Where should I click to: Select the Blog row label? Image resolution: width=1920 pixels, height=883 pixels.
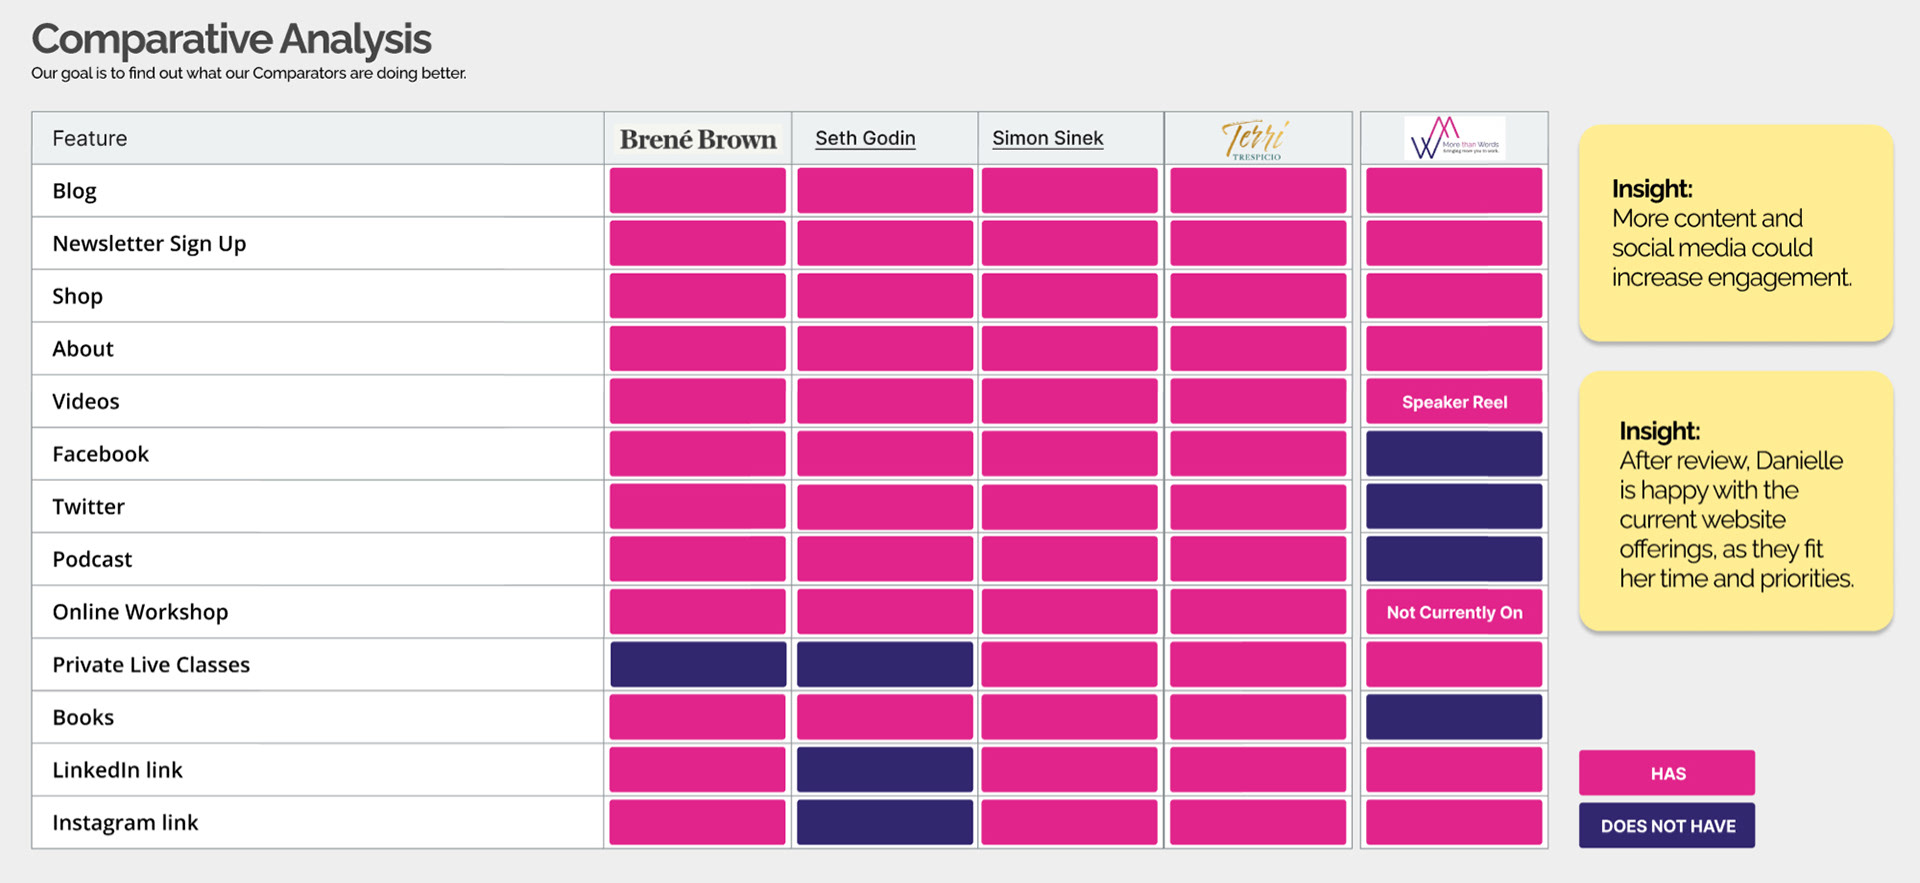tap(75, 191)
